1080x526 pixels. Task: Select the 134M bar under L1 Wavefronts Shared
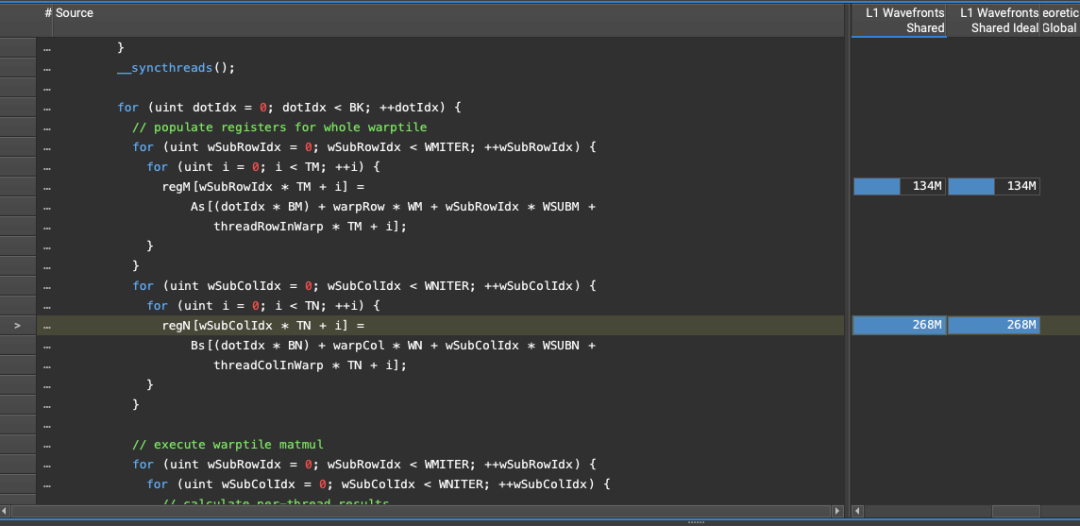pyautogui.click(x=899, y=187)
